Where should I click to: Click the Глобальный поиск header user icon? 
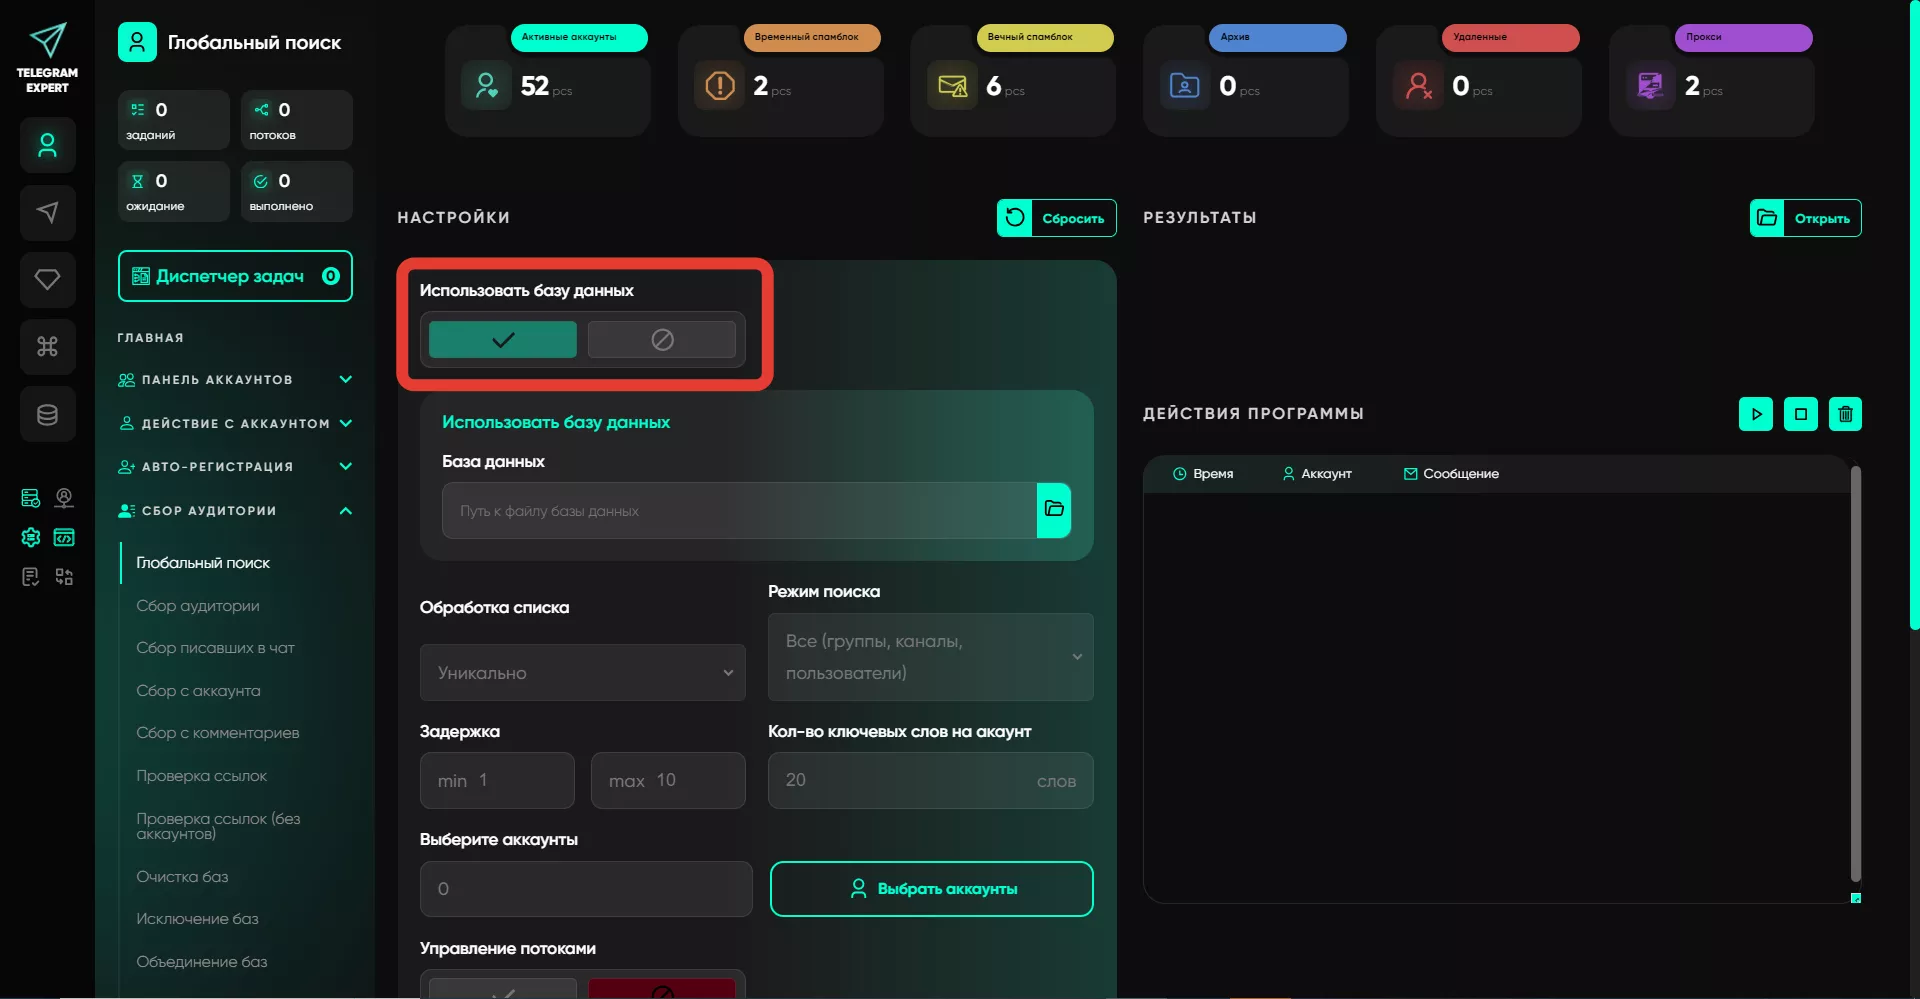click(x=137, y=42)
